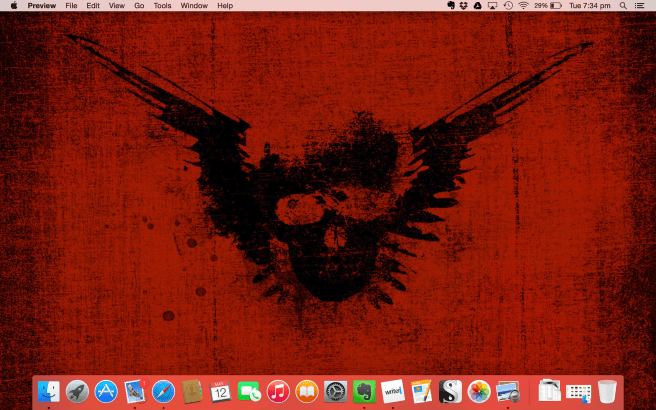Viewport: 656px width, 410px height.
Task: Open System Preferences gear icon
Action: tap(336, 392)
